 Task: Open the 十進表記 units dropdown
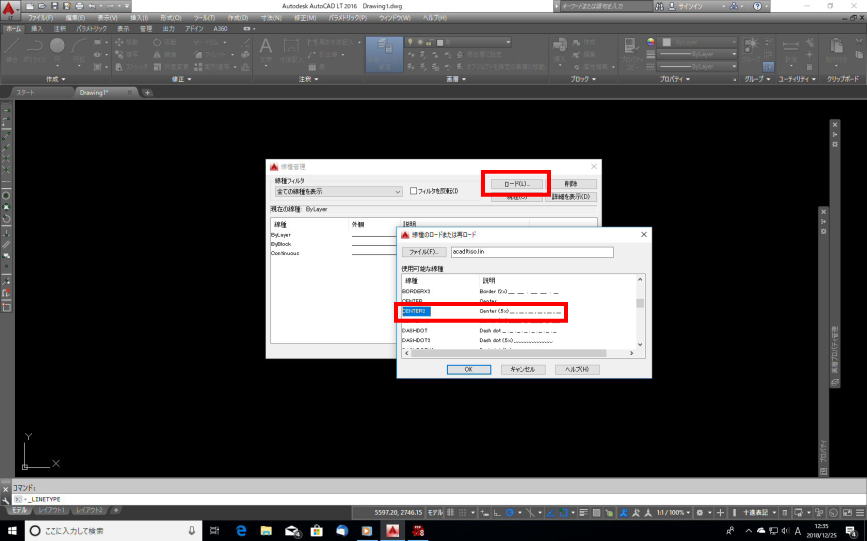click(759, 513)
